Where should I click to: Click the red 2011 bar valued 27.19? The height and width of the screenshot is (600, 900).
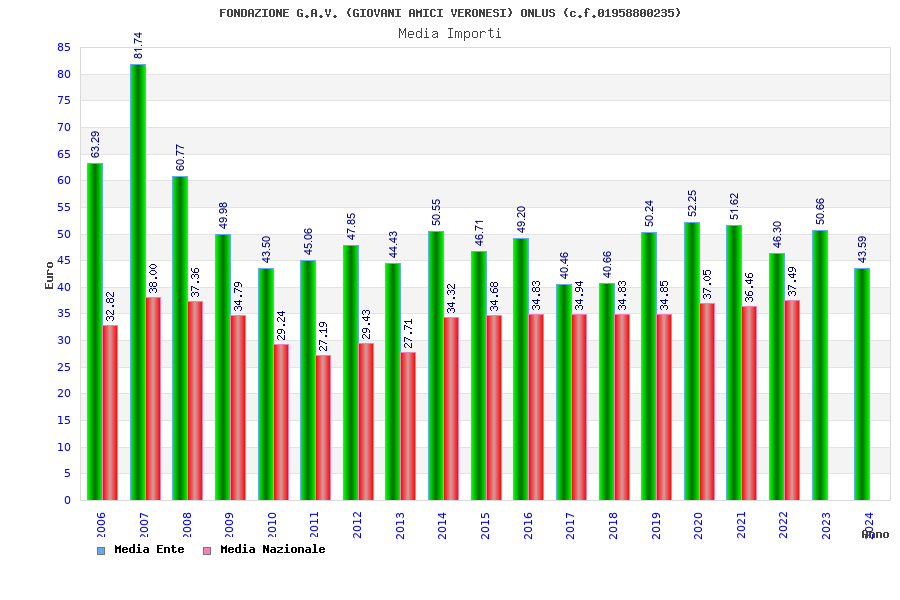(323, 427)
